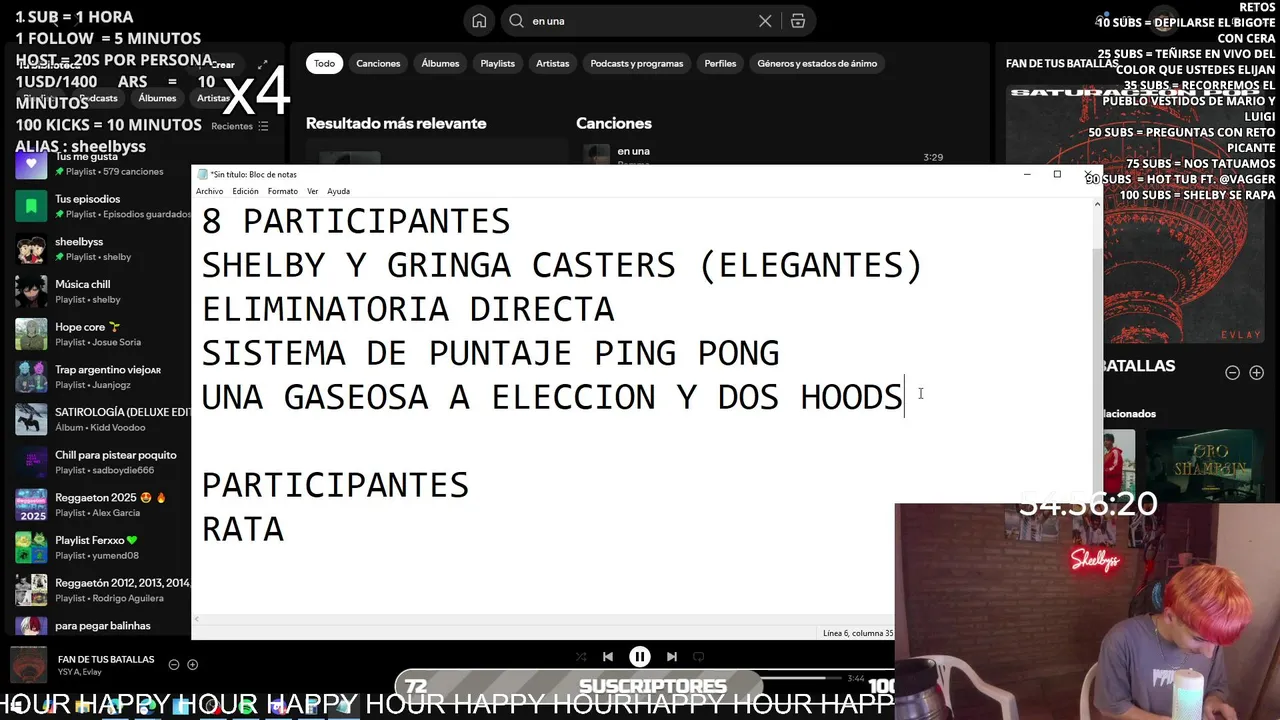Click the RATA line in Notepad

243,529
